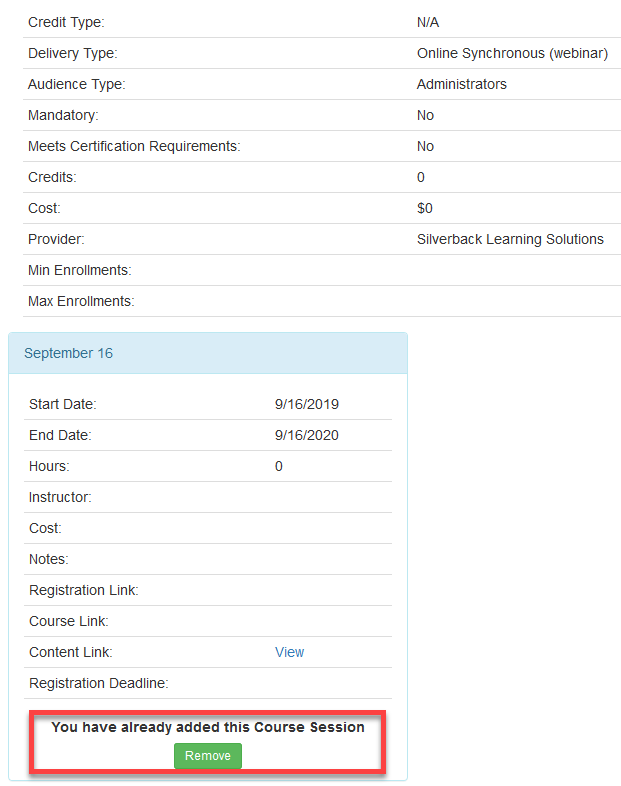This screenshot has width=621, height=786.
Task: Click the green Remove button
Action: click(x=208, y=755)
